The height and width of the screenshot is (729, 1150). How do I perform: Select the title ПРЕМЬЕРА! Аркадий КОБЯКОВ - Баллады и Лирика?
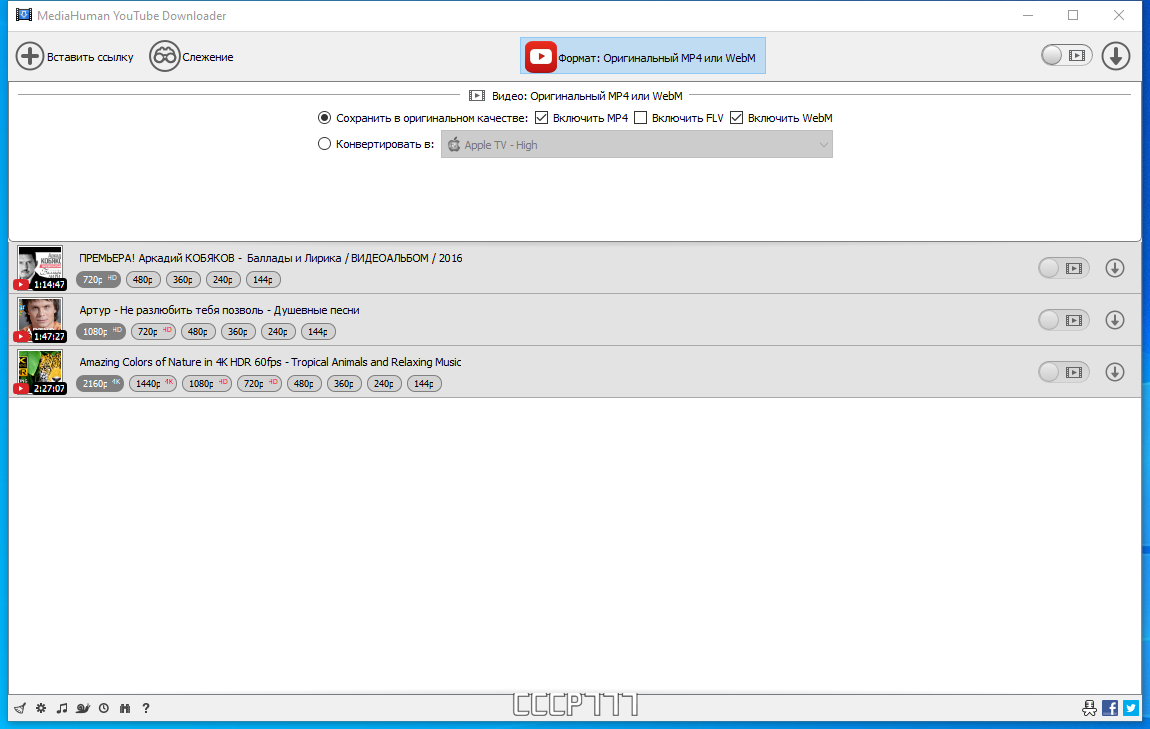(271, 258)
